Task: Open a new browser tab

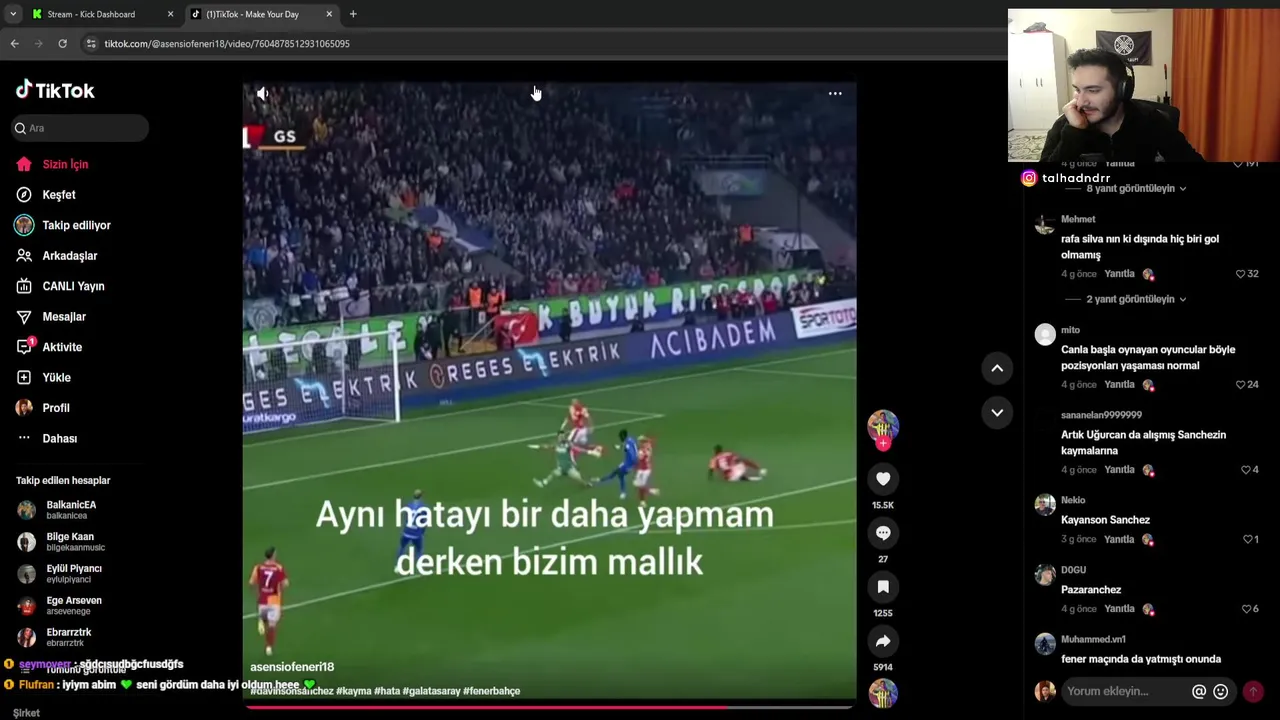Action: tap(353, 14)
